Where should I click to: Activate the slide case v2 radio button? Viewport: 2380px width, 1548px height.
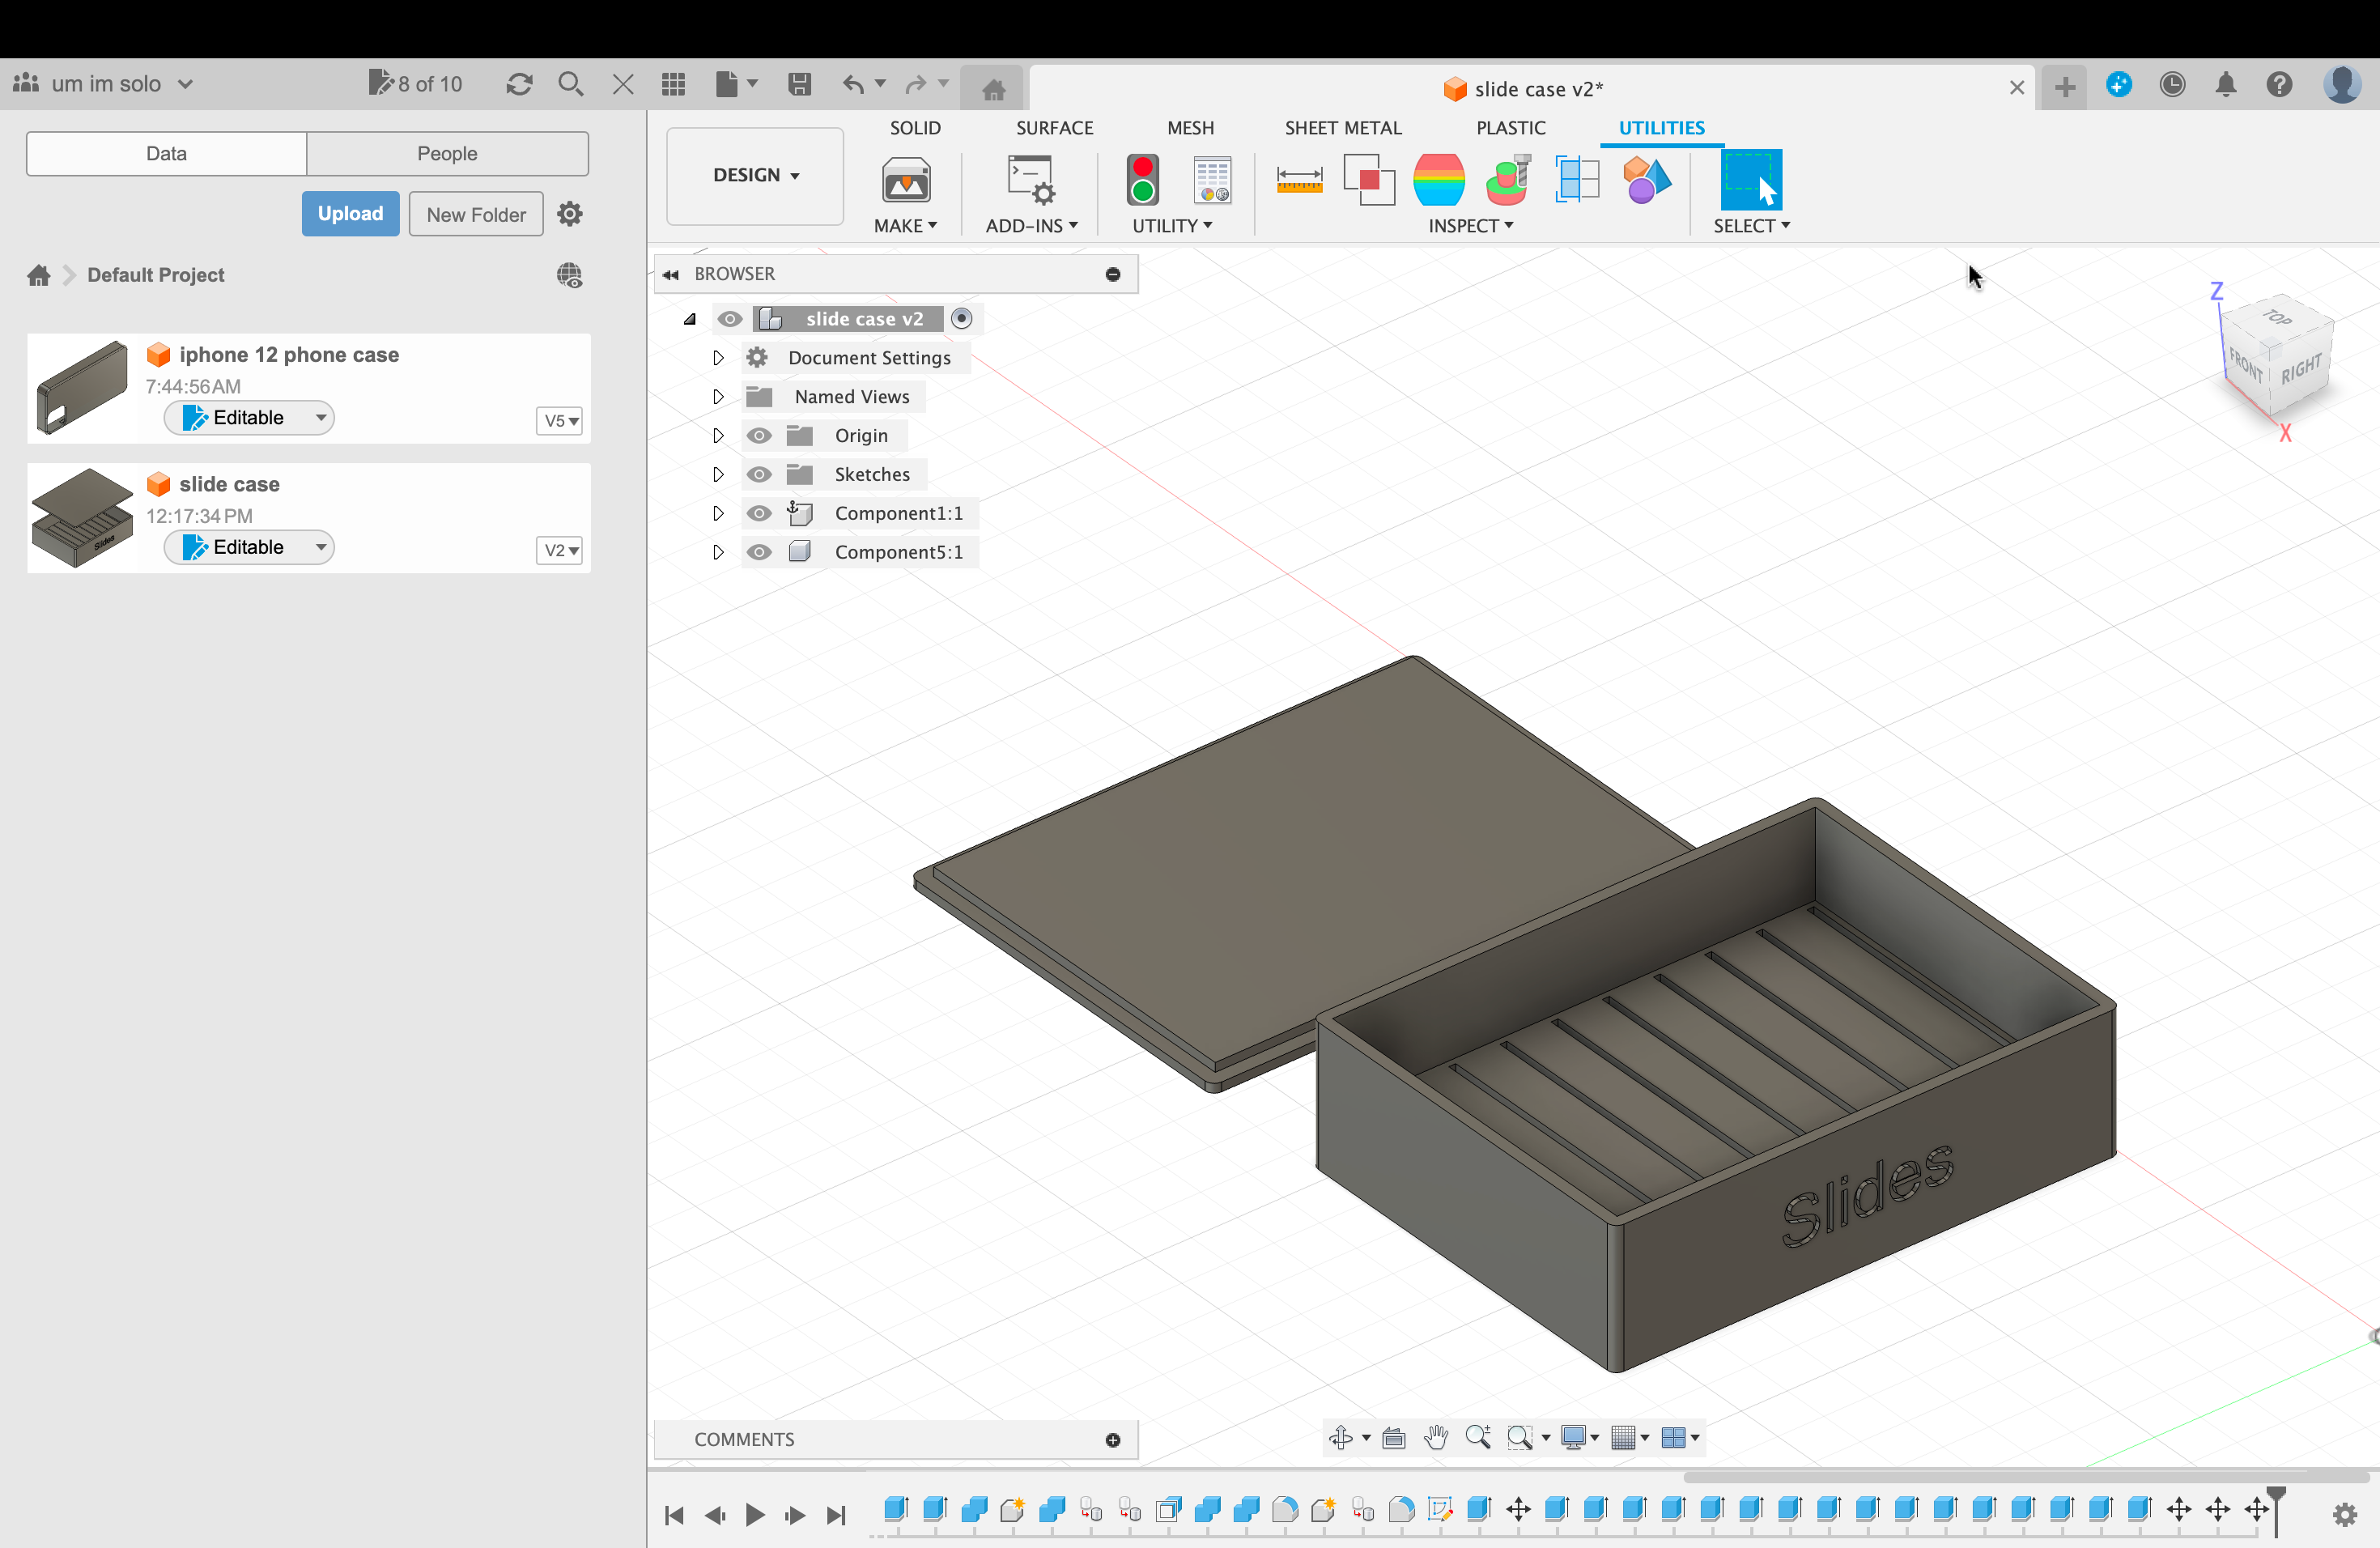point(961,318)
